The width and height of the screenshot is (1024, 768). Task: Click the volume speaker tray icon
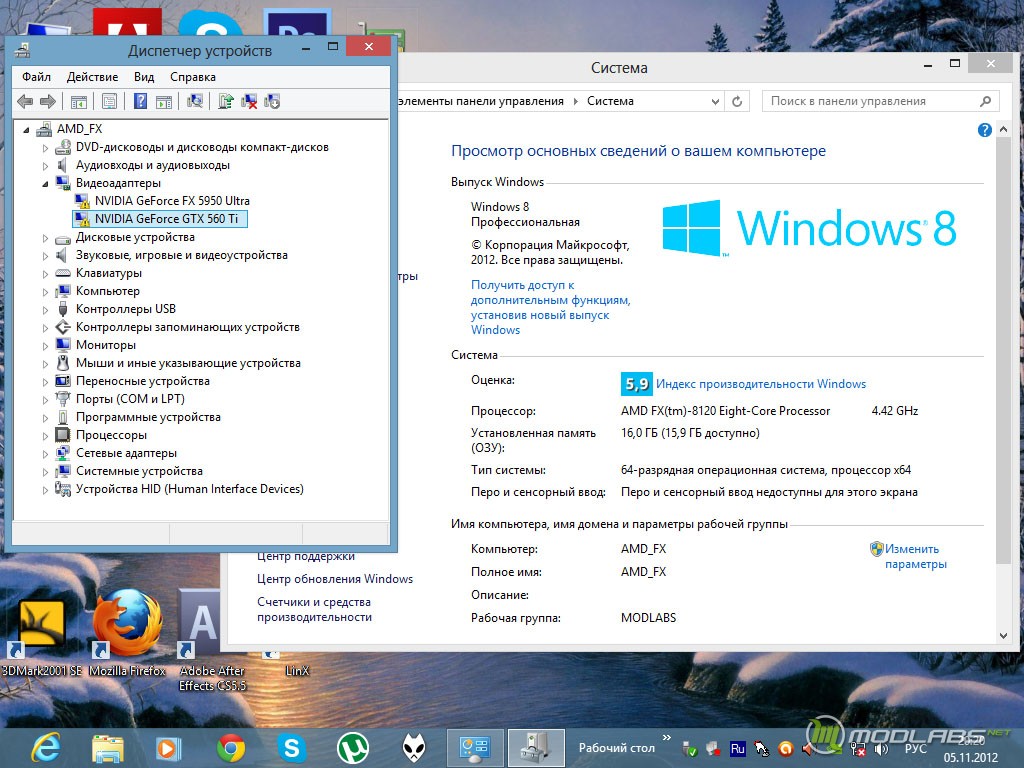click(882, 749)
